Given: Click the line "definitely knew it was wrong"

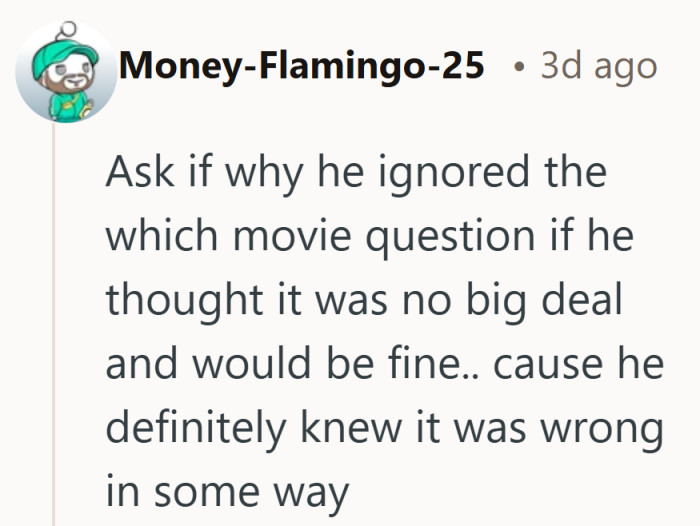Looking at the screenshot, I should click(x=384, y=429).
